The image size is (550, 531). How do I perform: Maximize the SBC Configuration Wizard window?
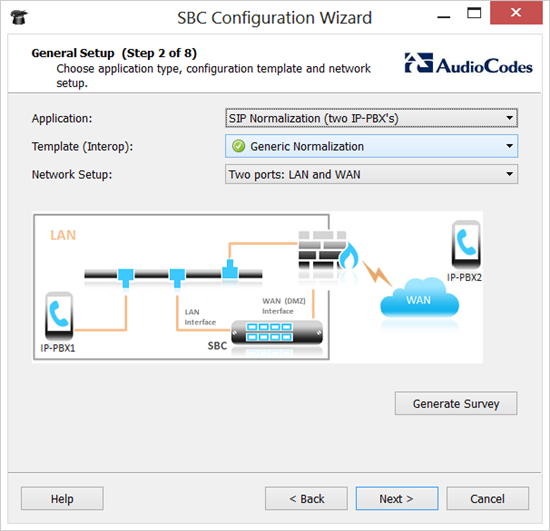(474, 13)
